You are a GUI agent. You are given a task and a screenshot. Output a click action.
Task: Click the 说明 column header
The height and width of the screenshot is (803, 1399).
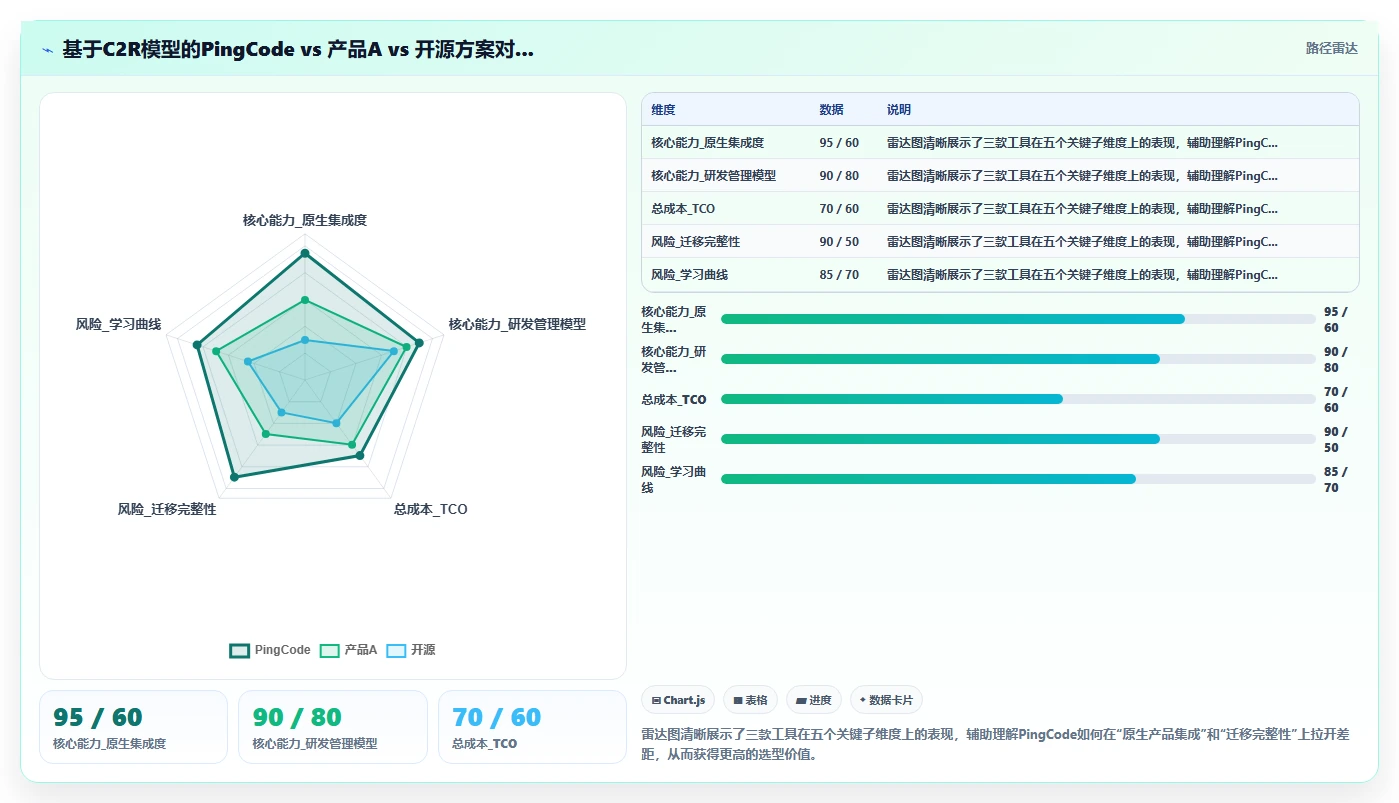(899, 110)
